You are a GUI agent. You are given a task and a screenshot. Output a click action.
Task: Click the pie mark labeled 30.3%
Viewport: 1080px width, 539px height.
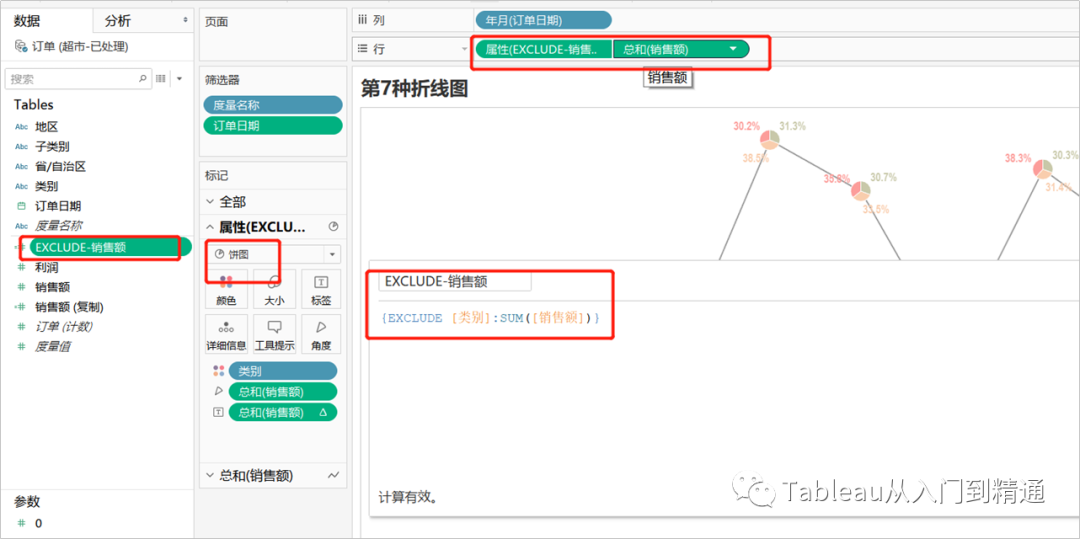pyautogui.click(x=1043, y=169)
